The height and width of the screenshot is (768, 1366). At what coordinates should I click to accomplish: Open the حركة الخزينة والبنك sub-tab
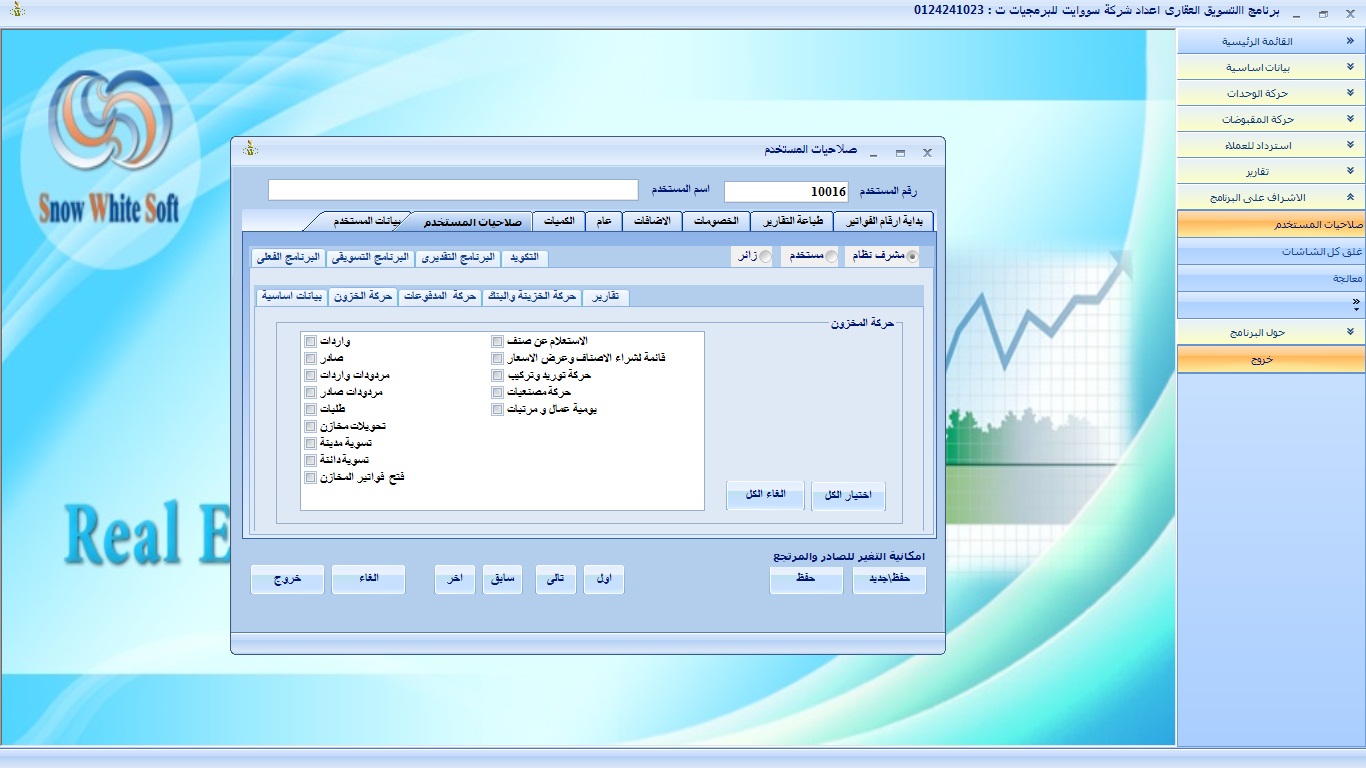coord(531,297)
